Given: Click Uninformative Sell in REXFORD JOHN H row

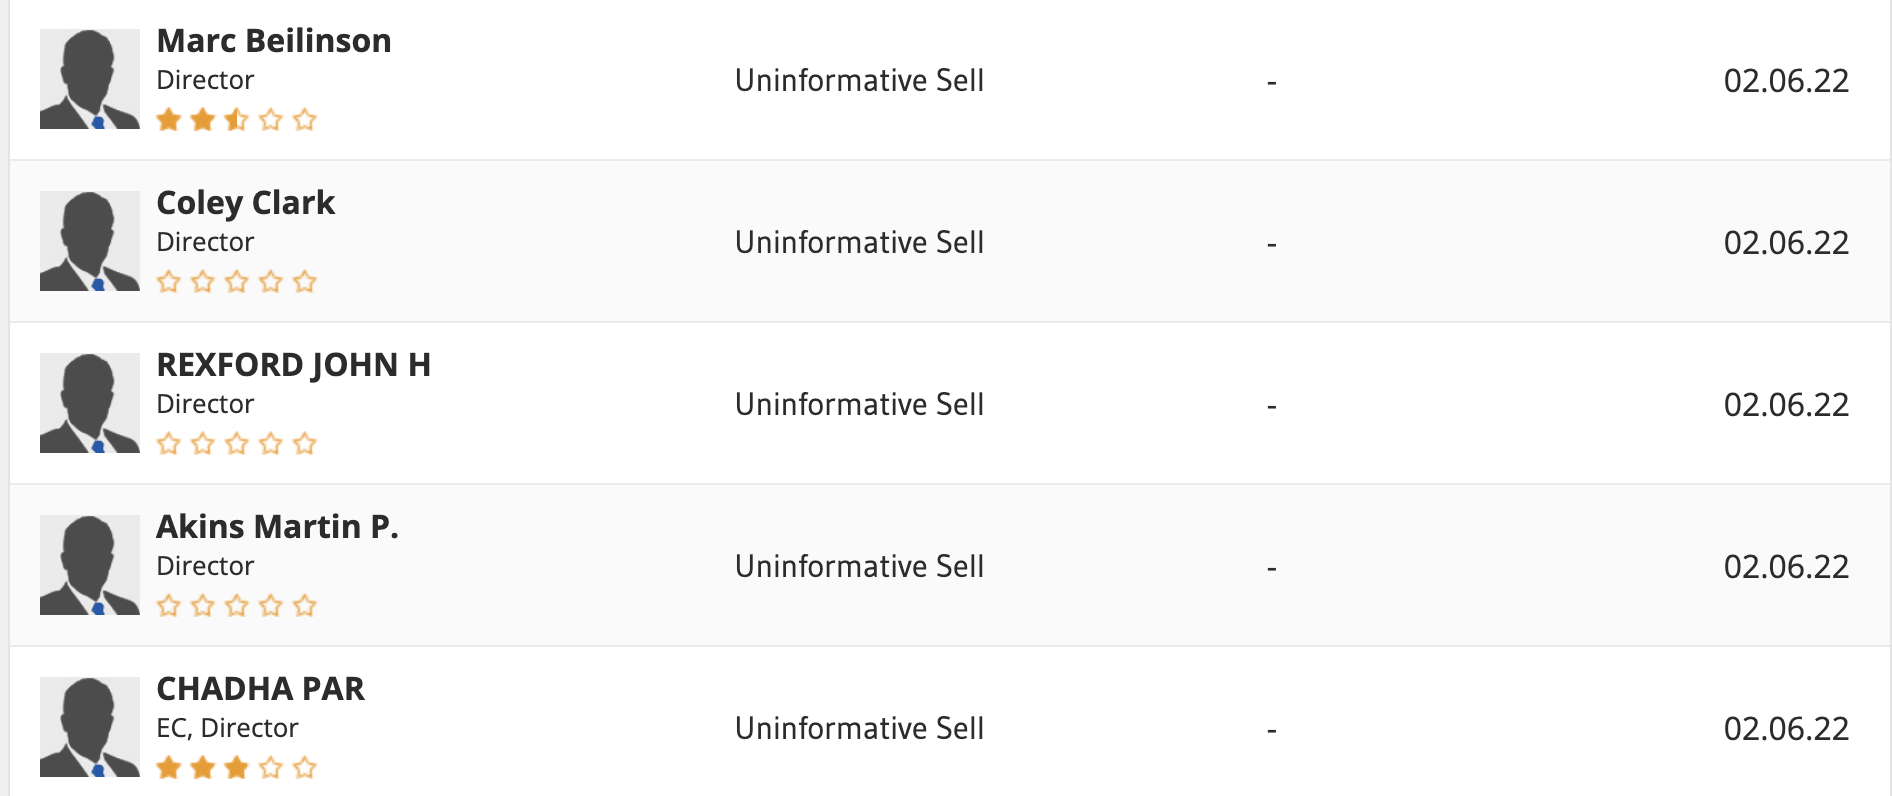Looking at the screenshot, I should (860, 404).
